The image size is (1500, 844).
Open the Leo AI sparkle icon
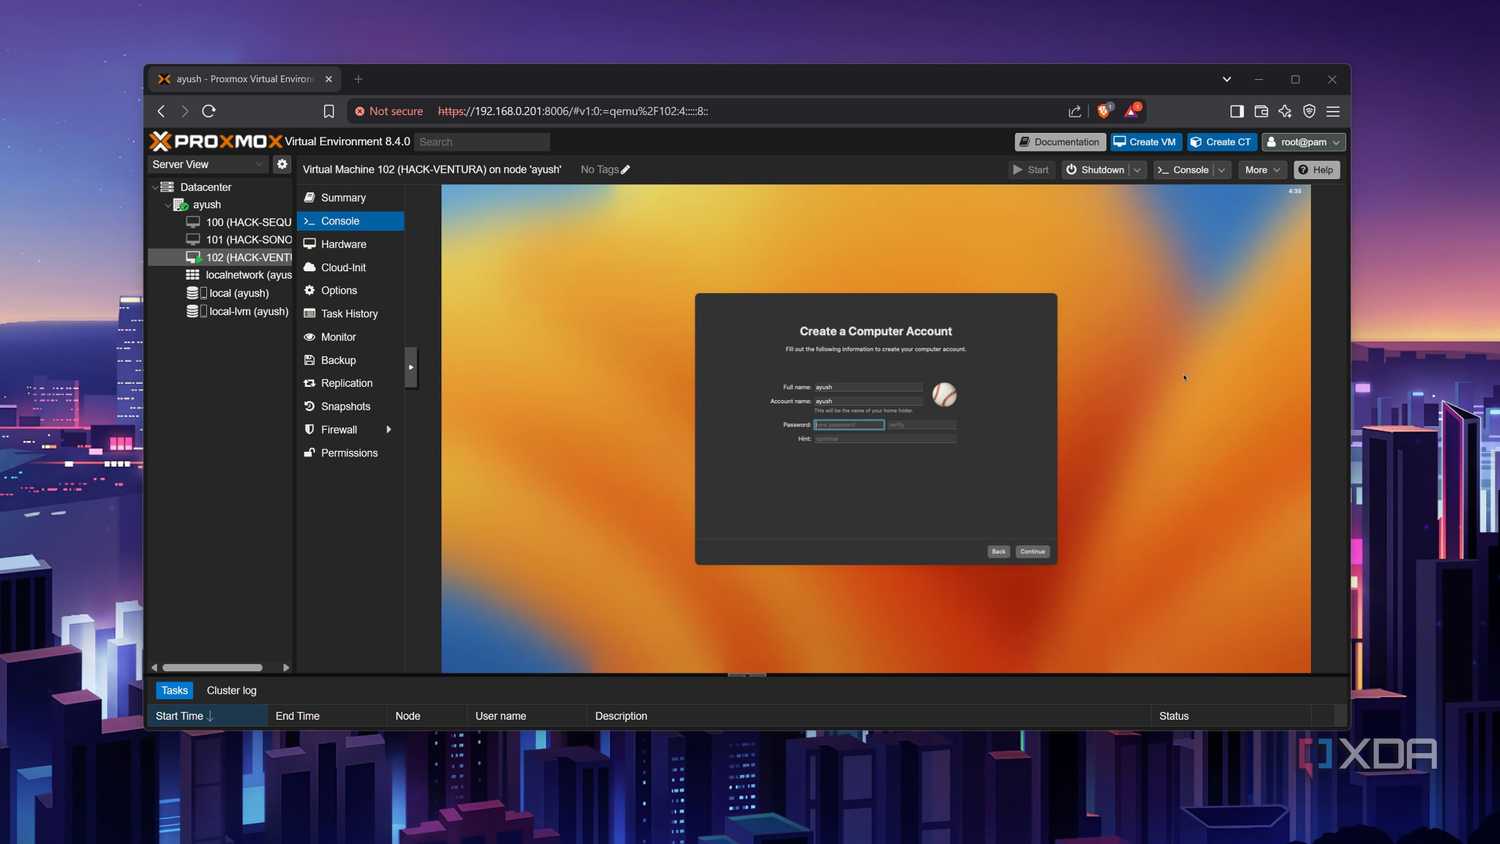pos(1285,111)
